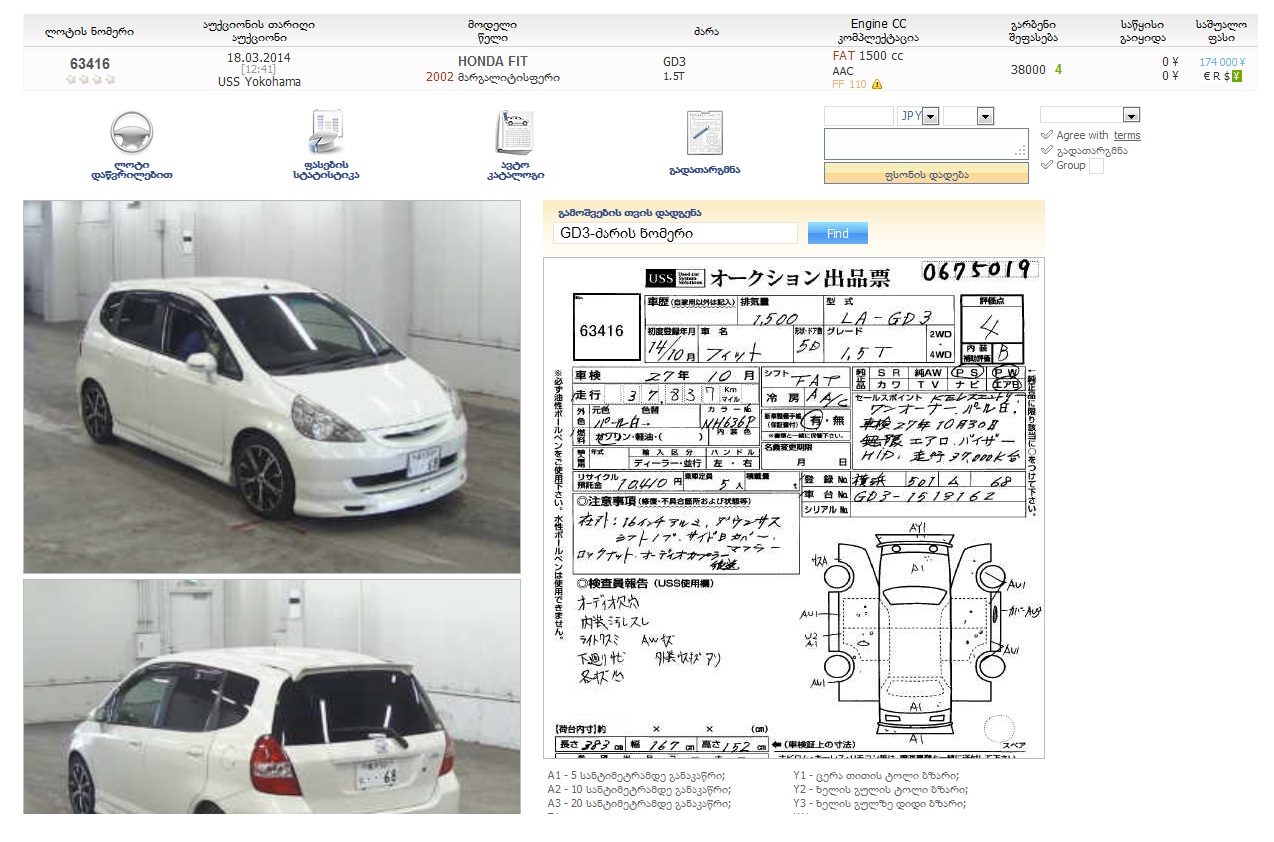Click the 2002 year text
Viewport: 1274px width, 842px height.
pos(440,77)
